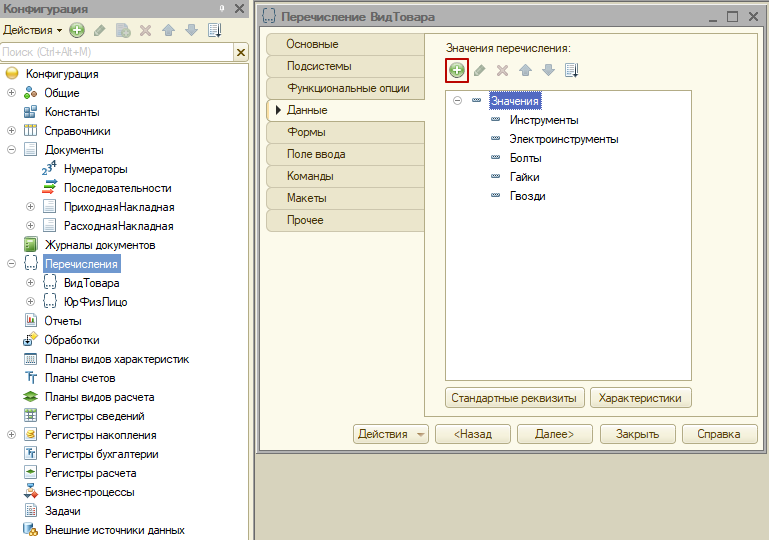This screenshot has height=540, width=769.
Task: Expand the ВидТовара enumeration
Action: [30, 283]
